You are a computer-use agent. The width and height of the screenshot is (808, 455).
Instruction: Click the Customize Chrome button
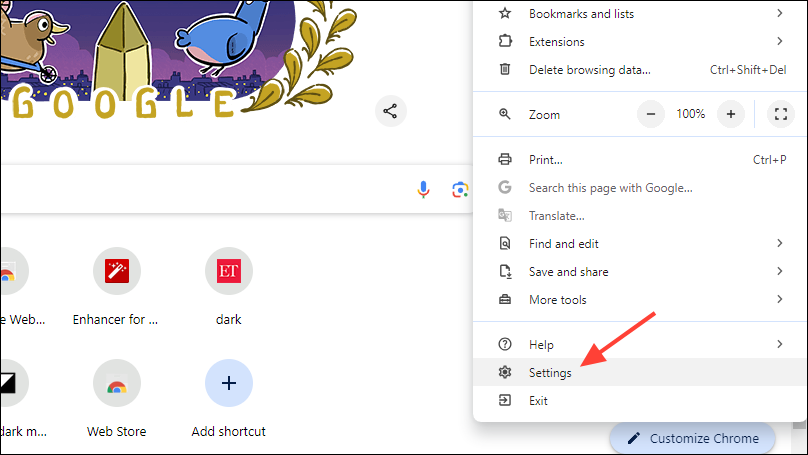point(693,438)
